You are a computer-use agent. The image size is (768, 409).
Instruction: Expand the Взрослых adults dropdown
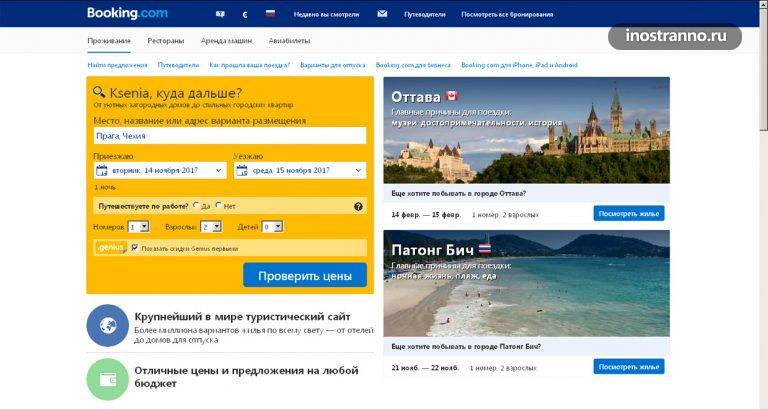[211, 227]
